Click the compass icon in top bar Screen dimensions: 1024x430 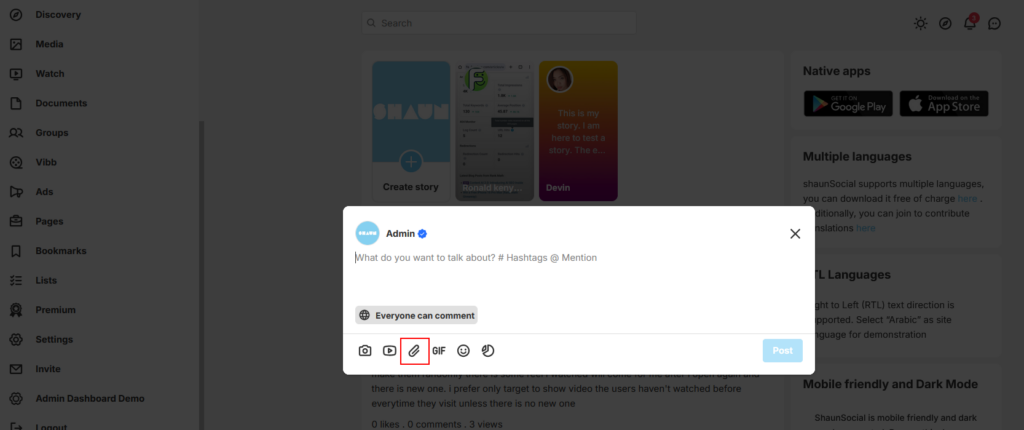(x=945, y=24)
